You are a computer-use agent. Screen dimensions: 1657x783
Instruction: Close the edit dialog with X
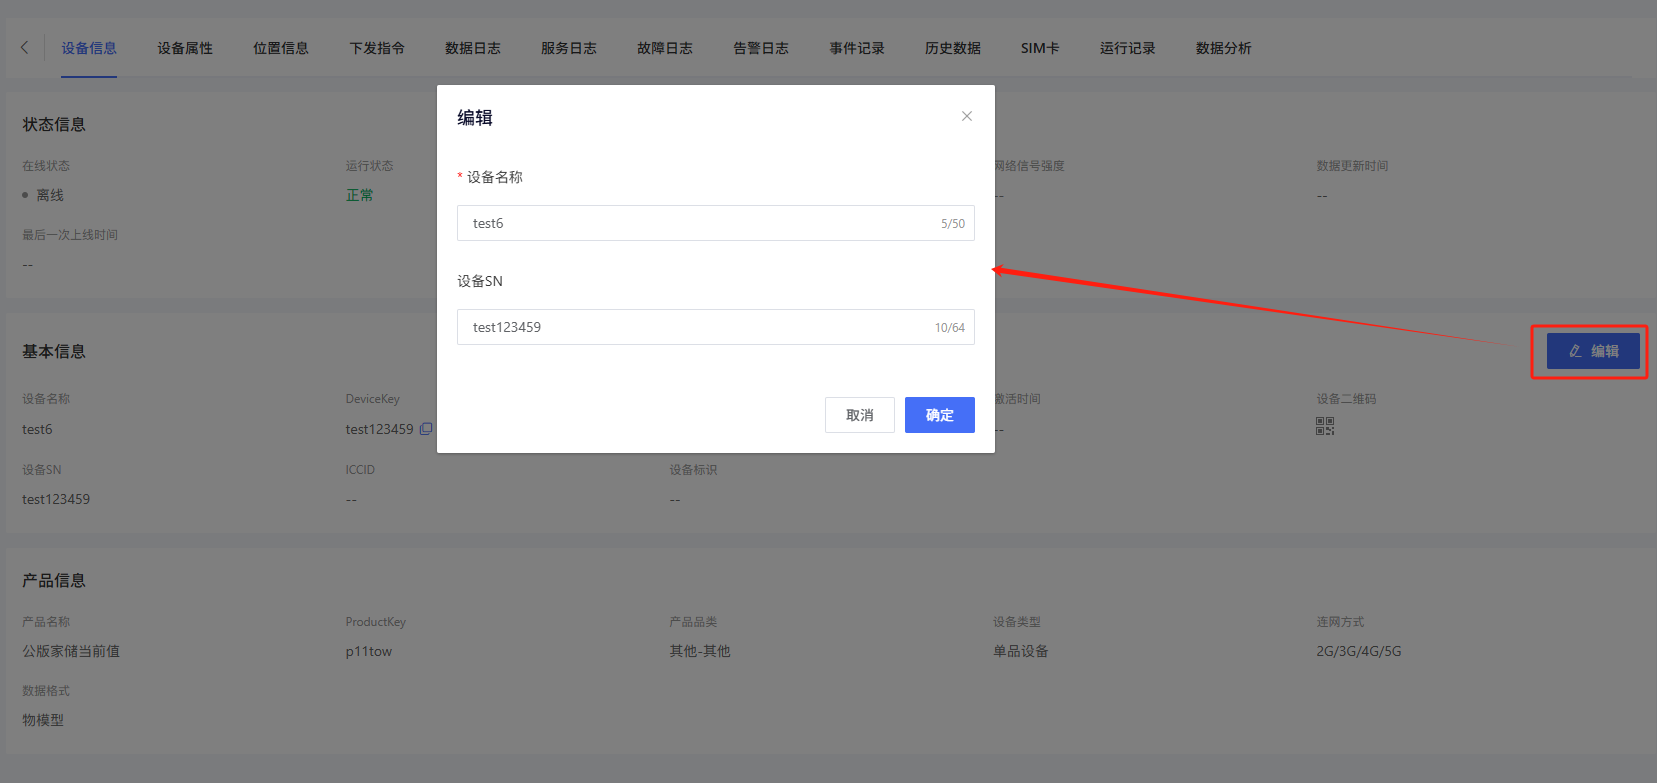[x=966, y=116]
